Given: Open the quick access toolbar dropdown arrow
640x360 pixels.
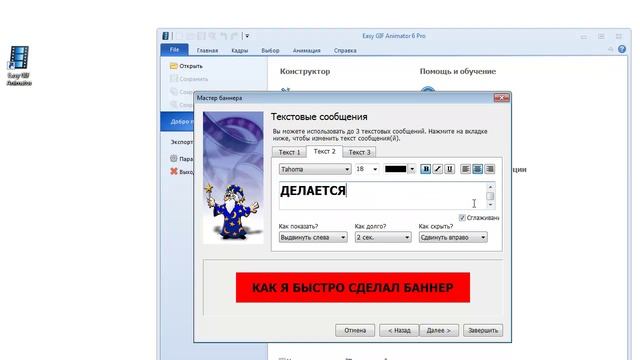Looking at the screenshot, I should click(247, 36).
